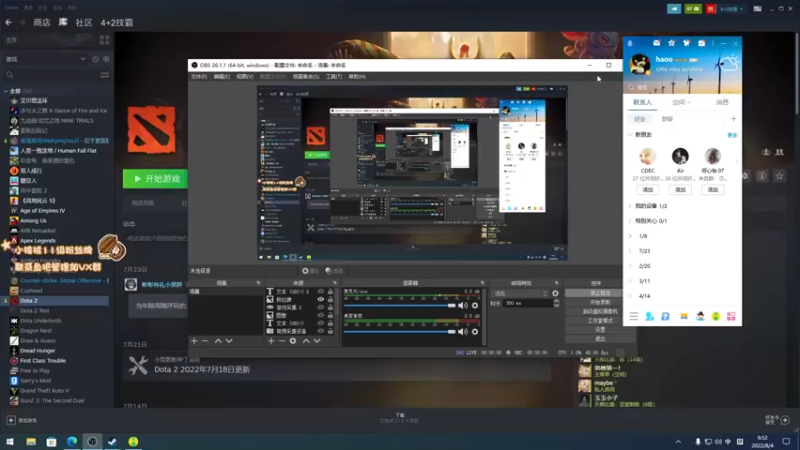Toggle visibility of the game capture 2 source
Screen dimensions: 800x450
tap(320, 308)
